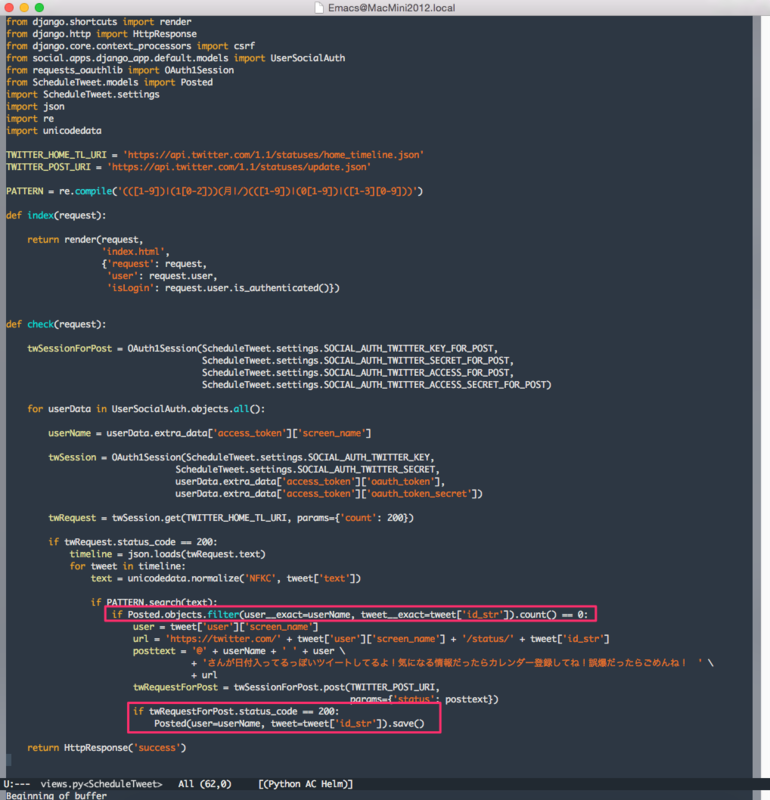
Task: Click 'UserSocialAuth' in the import line
Action: [x=308, y=58]
